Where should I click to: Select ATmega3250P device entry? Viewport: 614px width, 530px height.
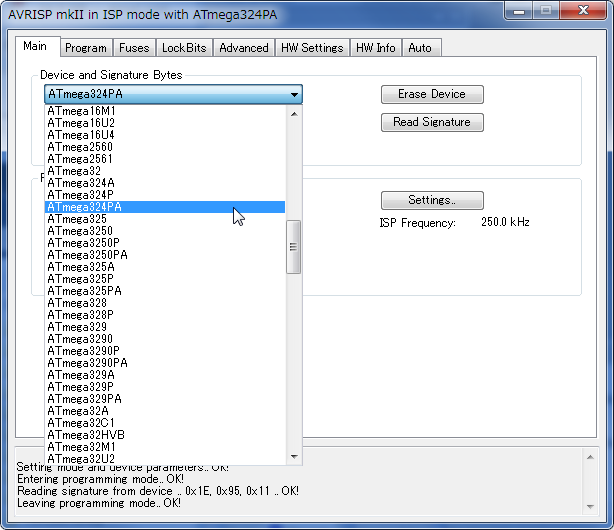click(x=165, y=243)
